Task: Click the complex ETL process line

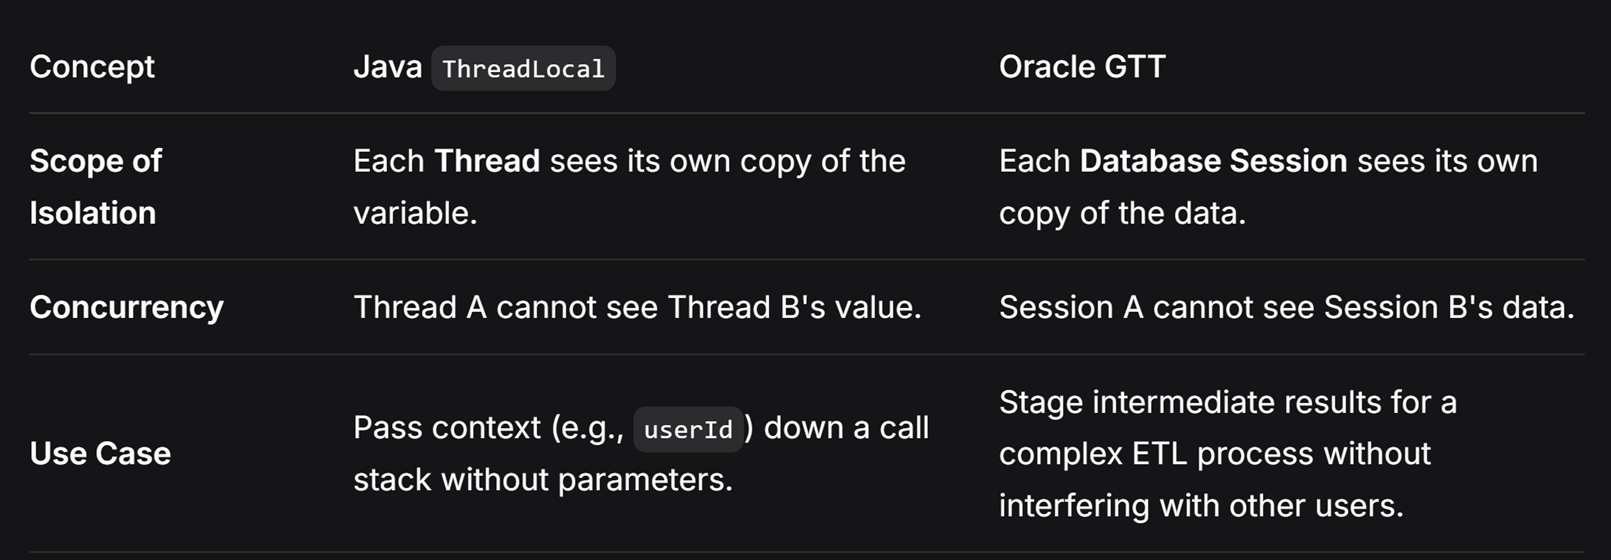Action: point(1214,453)
